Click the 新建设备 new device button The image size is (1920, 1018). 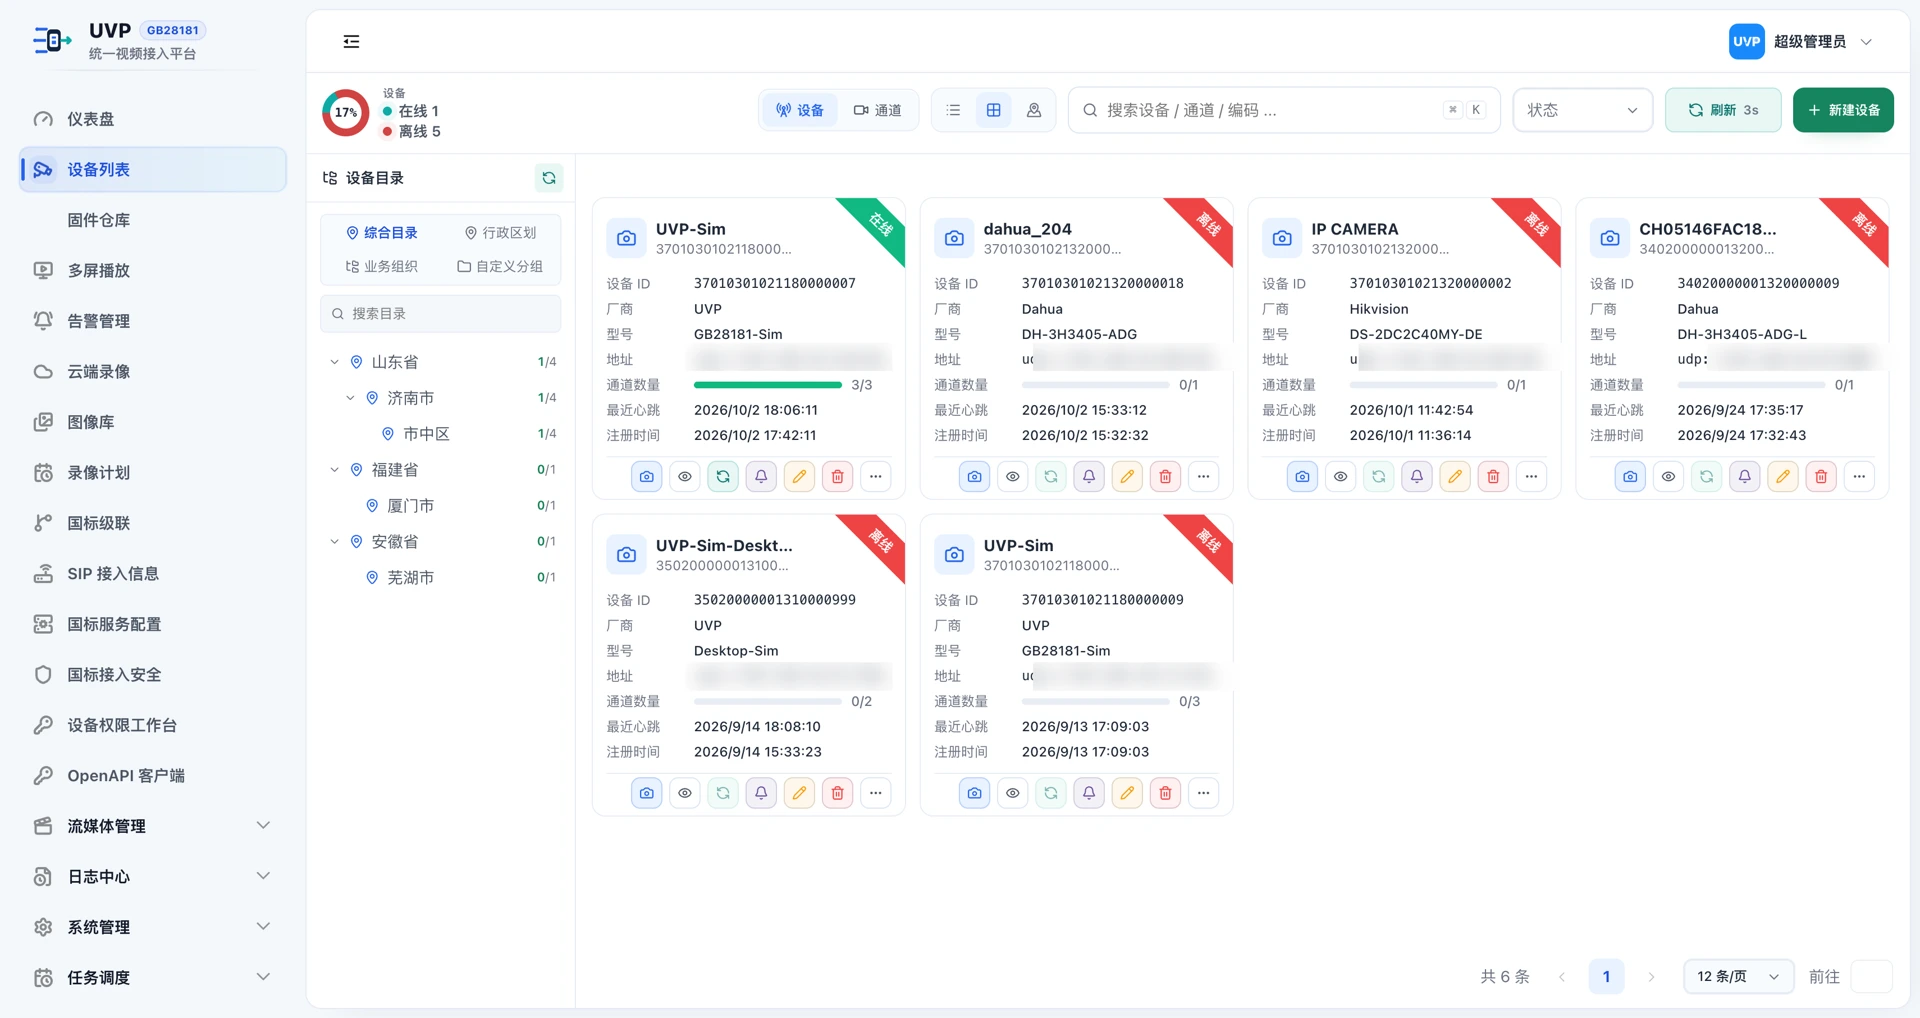pyautogui.click(x=1843, y=110)
